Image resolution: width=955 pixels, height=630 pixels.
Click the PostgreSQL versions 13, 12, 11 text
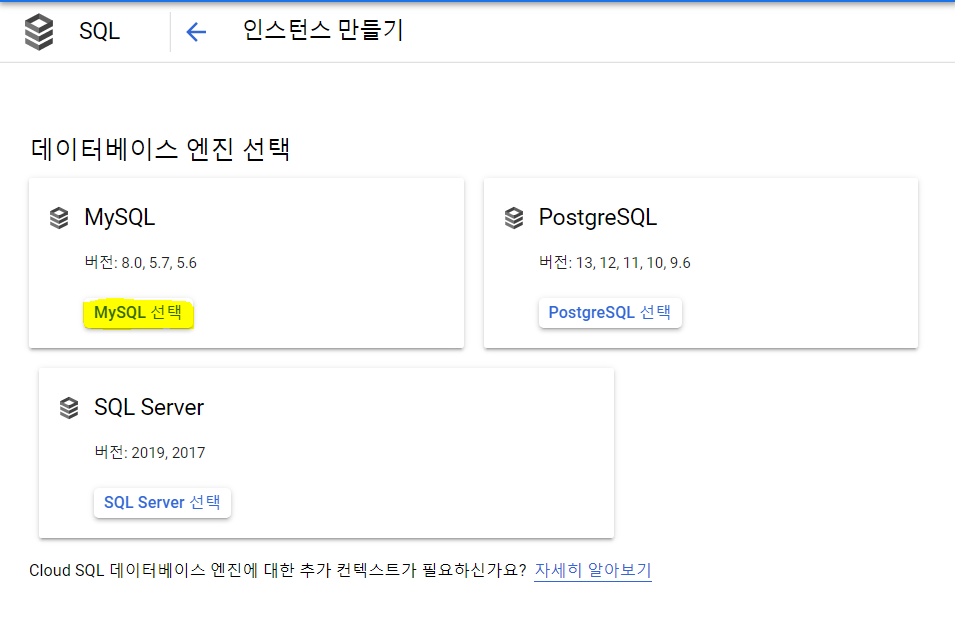pyautogui.click(x=615, y=263)
